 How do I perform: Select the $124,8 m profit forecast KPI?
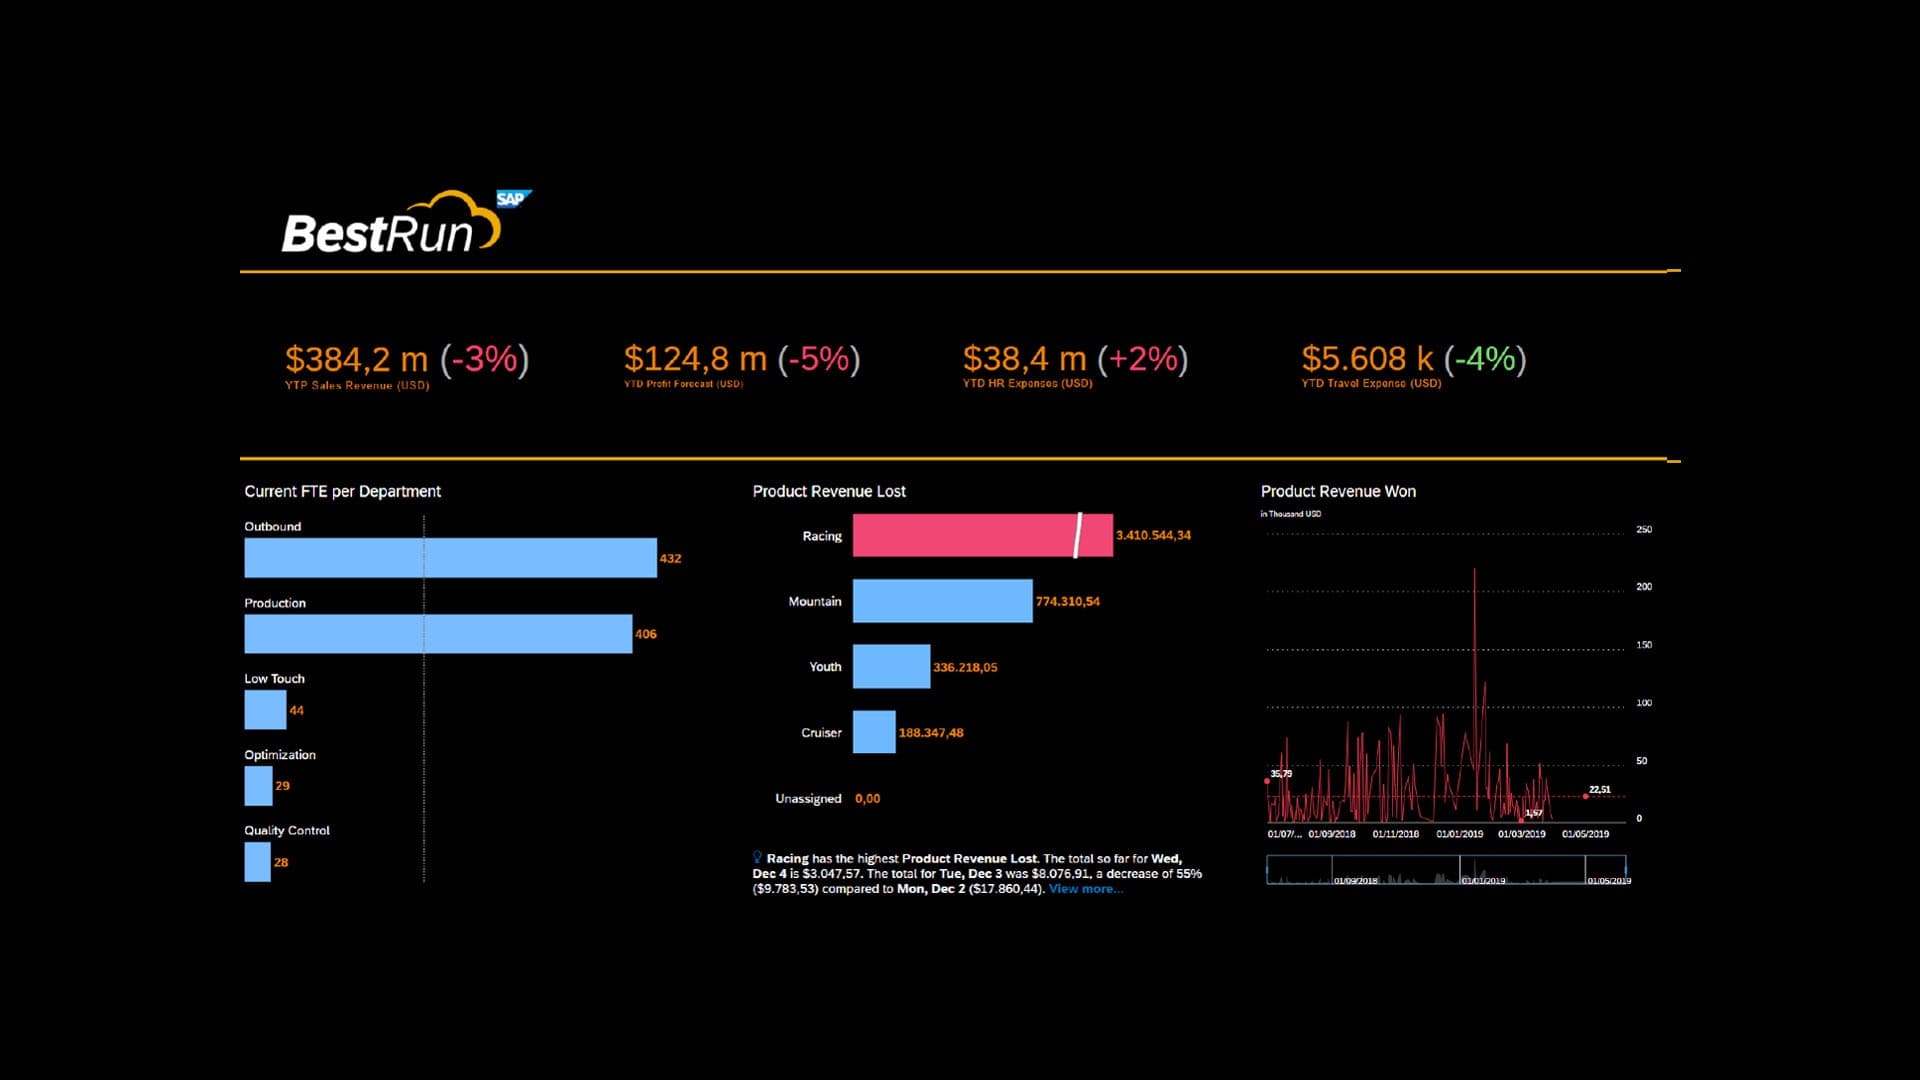742,358
